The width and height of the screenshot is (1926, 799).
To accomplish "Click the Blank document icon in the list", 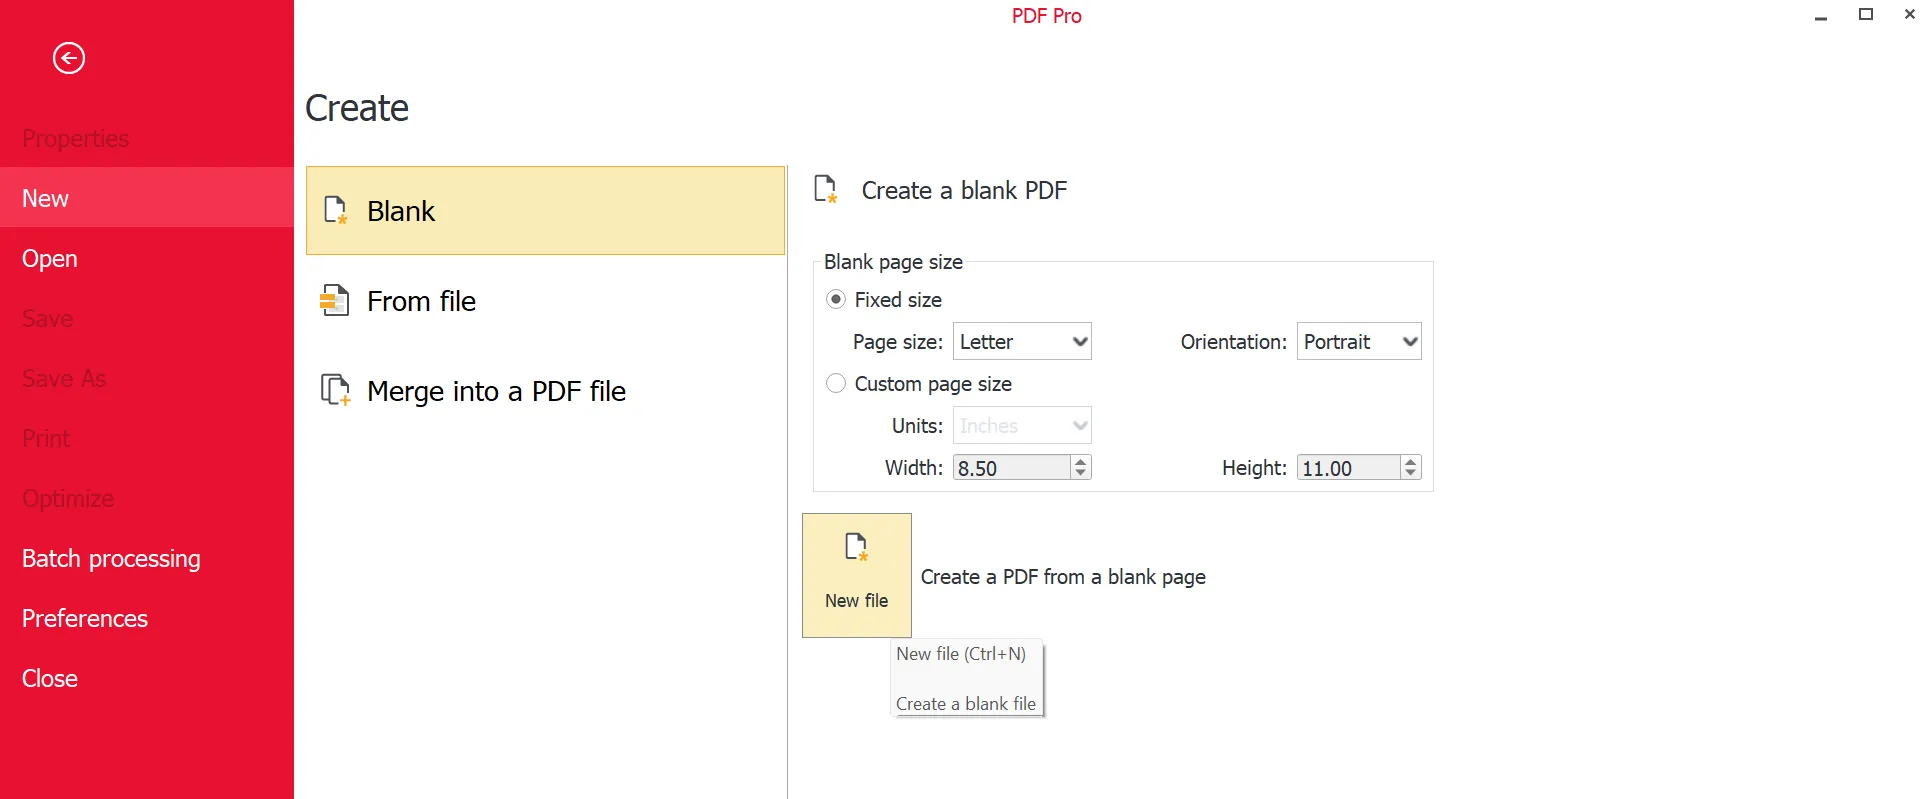I will (x=335, y=211).
